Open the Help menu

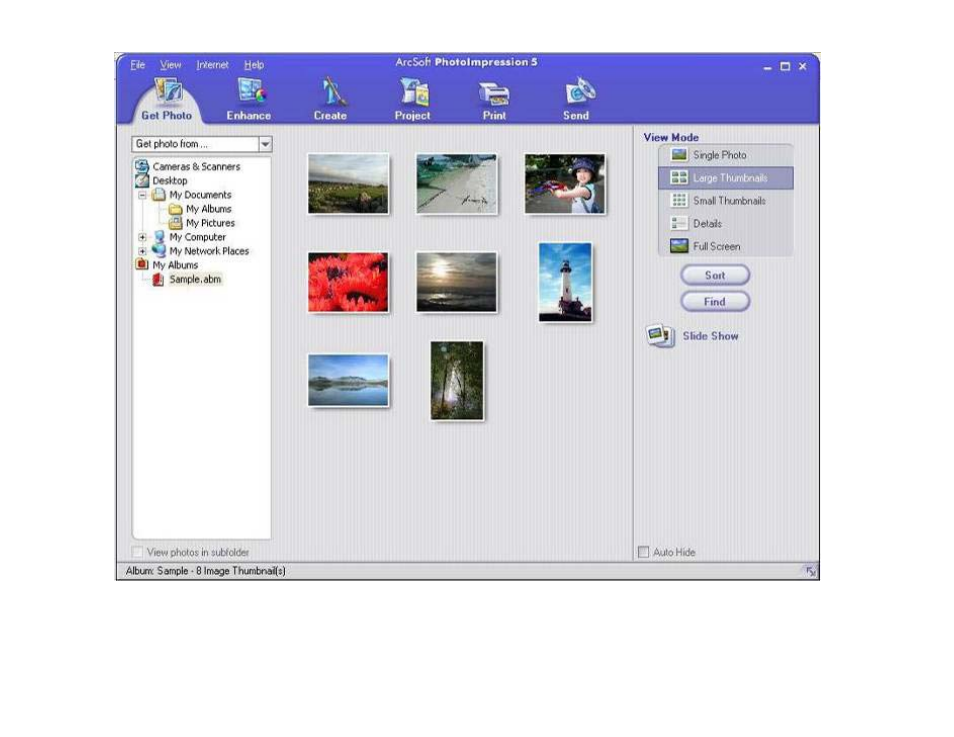[x=254, y=65]
